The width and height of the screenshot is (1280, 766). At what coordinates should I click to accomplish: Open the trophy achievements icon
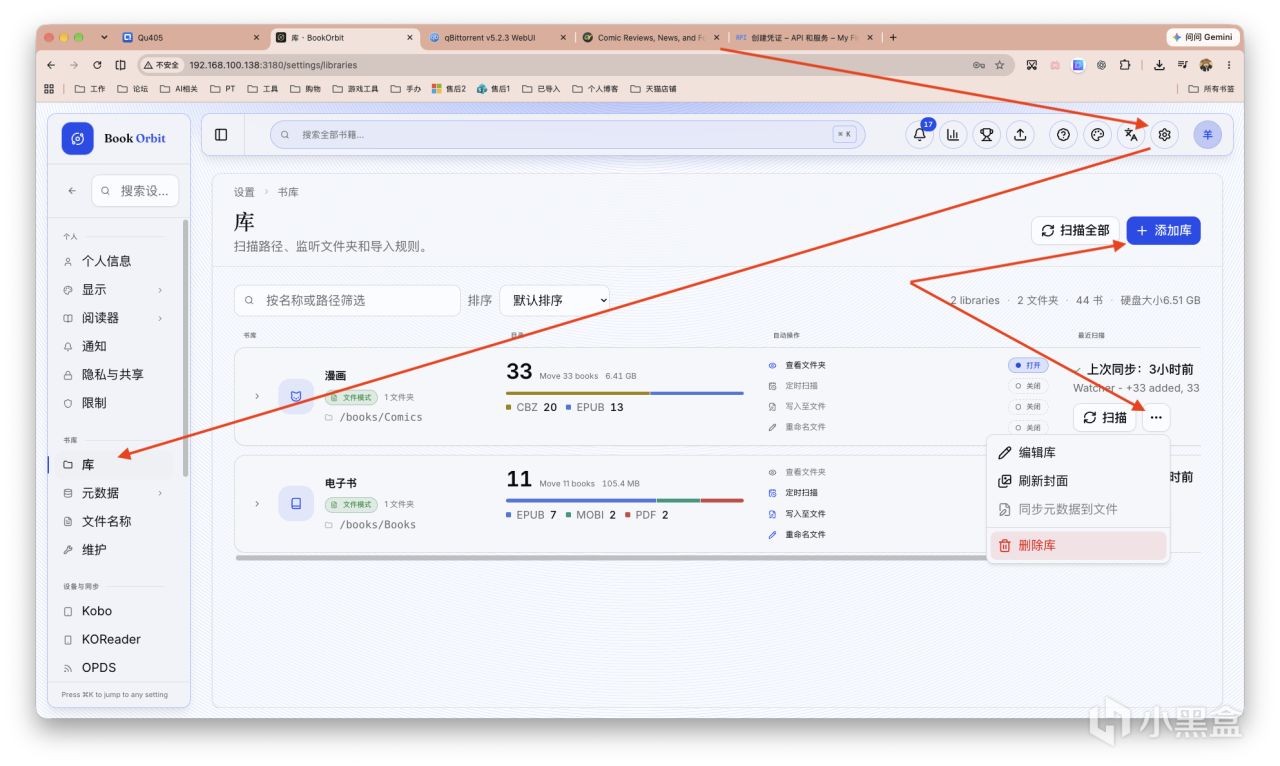coord(986,135)
